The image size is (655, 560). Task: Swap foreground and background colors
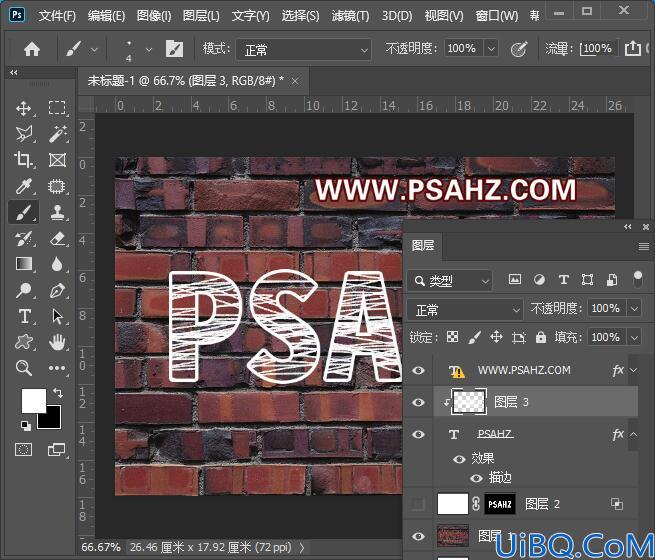point(58,393)
